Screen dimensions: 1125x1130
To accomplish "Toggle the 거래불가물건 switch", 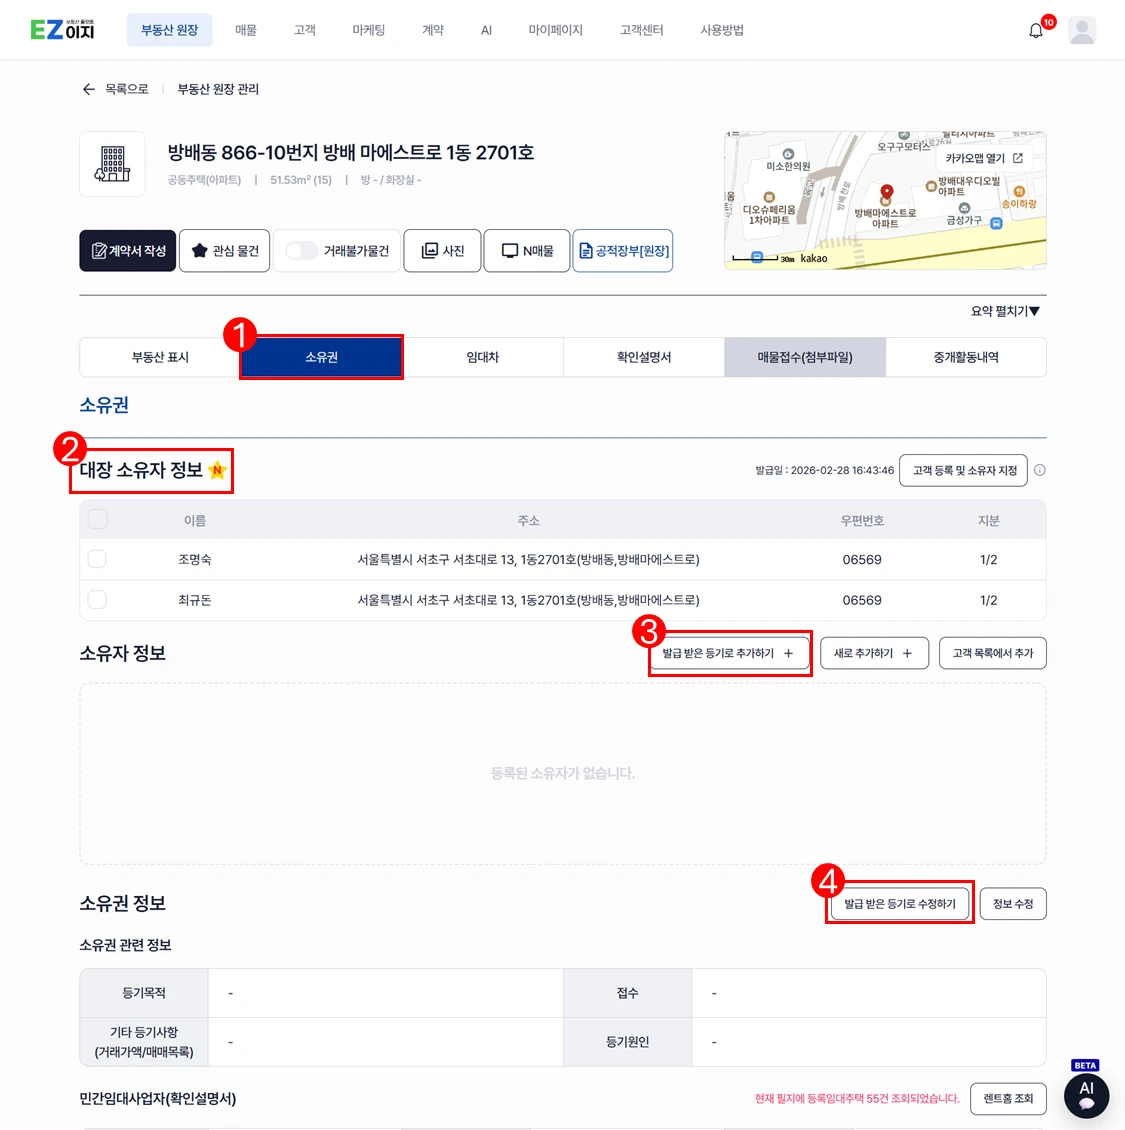I will 301,250.
